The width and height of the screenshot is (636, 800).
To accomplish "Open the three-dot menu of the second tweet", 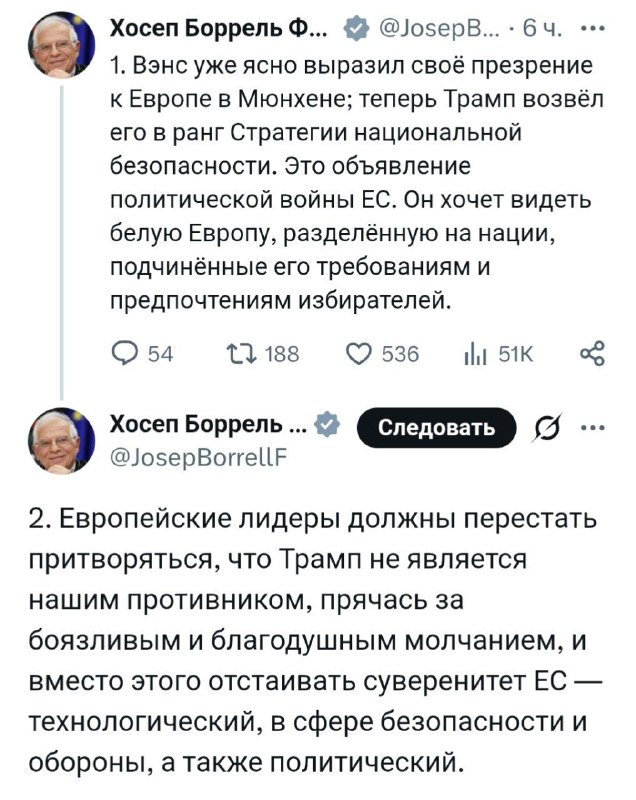I will tap(598, 428).
